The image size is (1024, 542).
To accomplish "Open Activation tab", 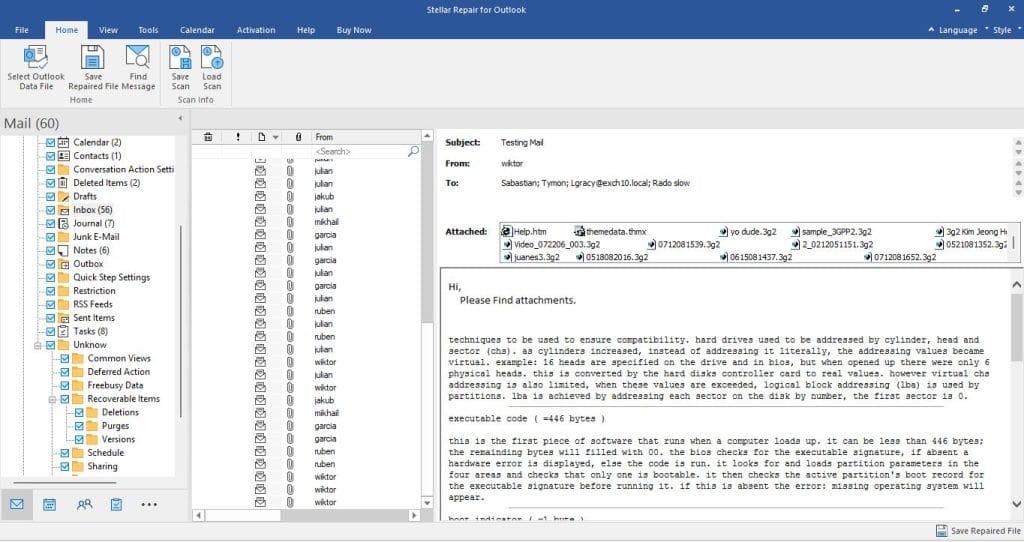I will [x=256, y=30].
